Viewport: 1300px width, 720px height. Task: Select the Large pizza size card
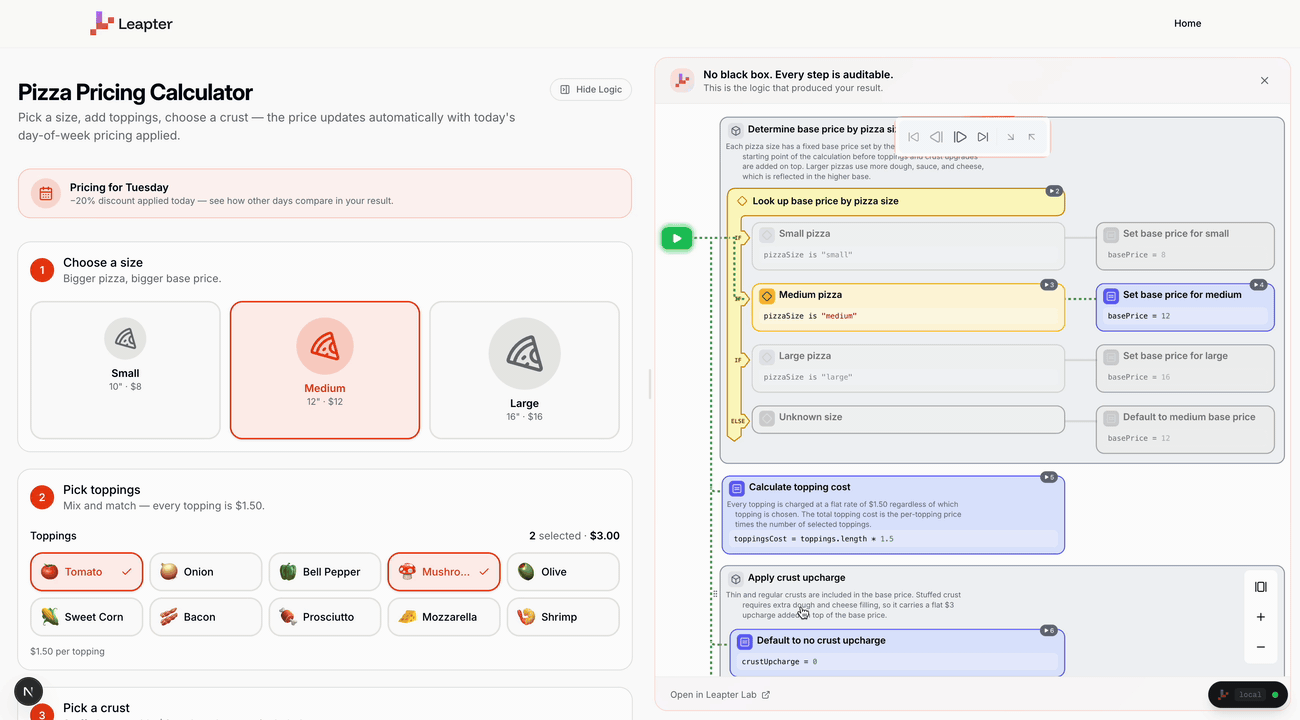click(524, 370)
